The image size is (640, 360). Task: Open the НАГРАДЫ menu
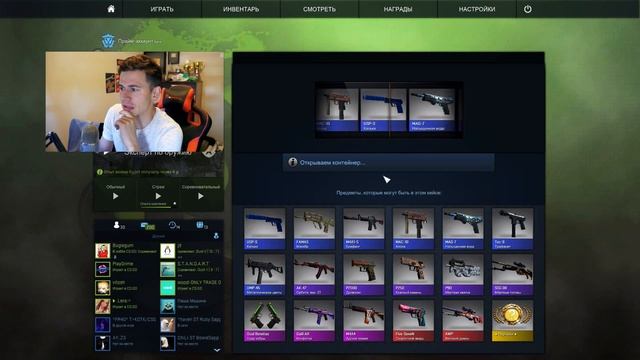click(398, 9)
